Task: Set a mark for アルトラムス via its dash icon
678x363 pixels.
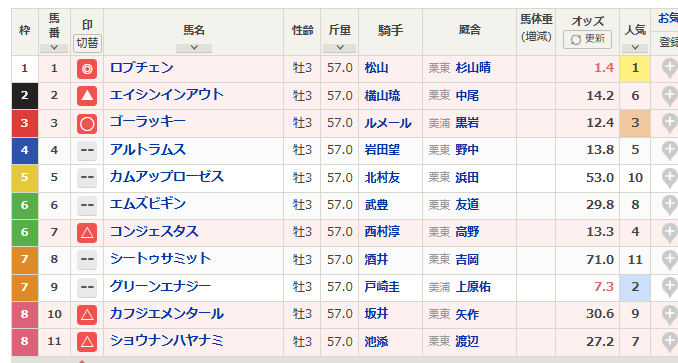Action: click(87, 151)
